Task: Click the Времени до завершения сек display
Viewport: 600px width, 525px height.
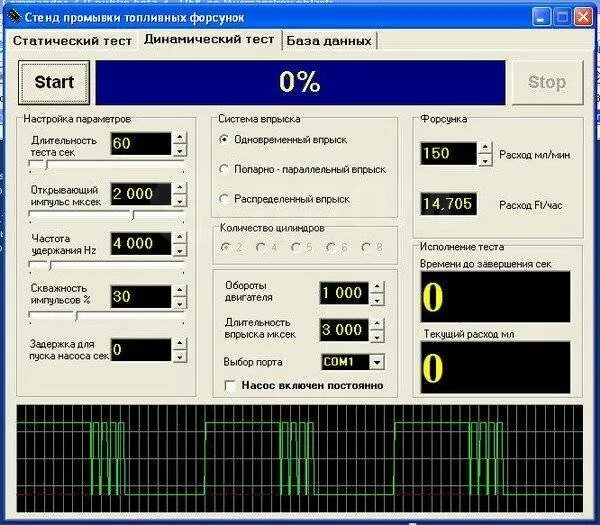Action: tap(495, 297)
